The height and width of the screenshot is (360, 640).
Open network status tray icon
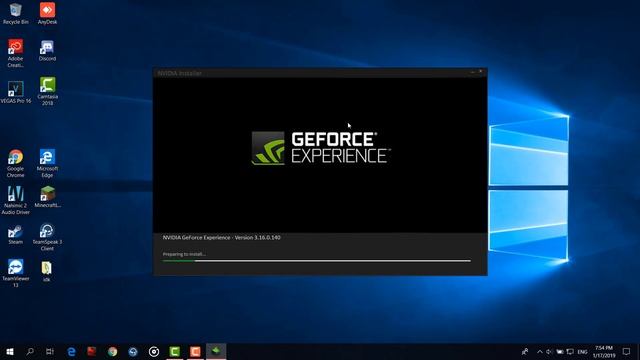click(x=570, y=351)
